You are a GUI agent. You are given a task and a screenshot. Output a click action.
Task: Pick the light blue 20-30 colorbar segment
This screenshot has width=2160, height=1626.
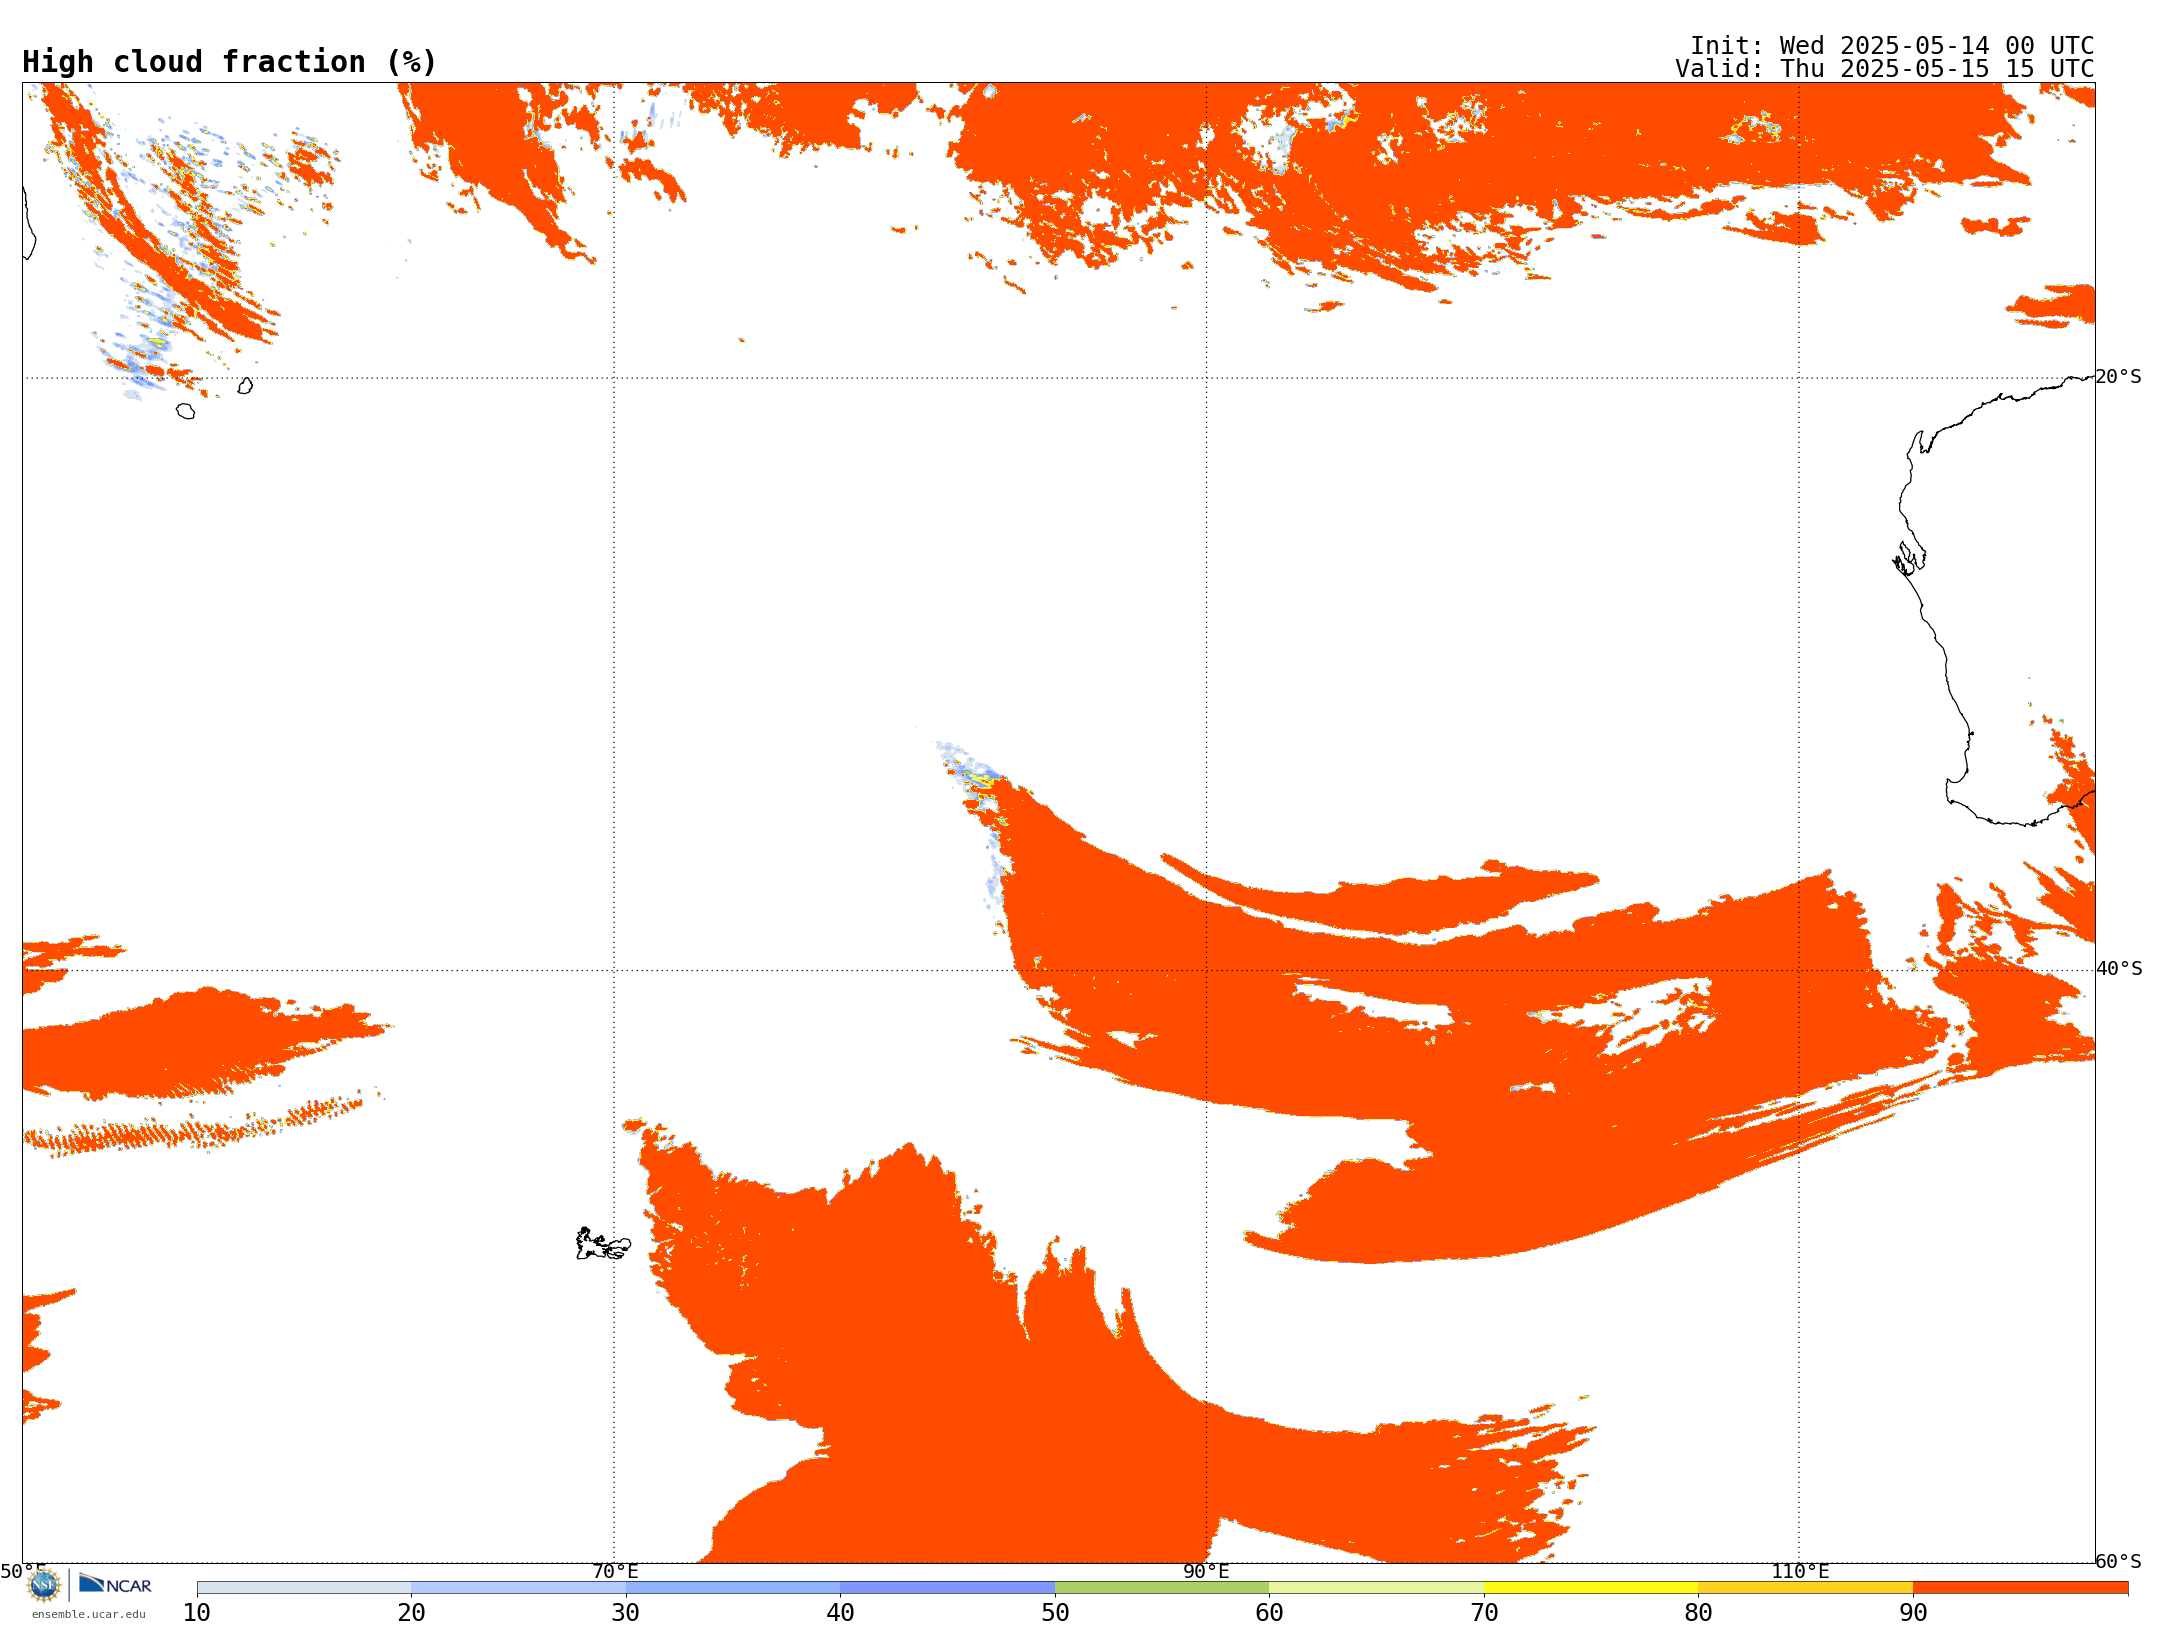tap(518, 1588)
